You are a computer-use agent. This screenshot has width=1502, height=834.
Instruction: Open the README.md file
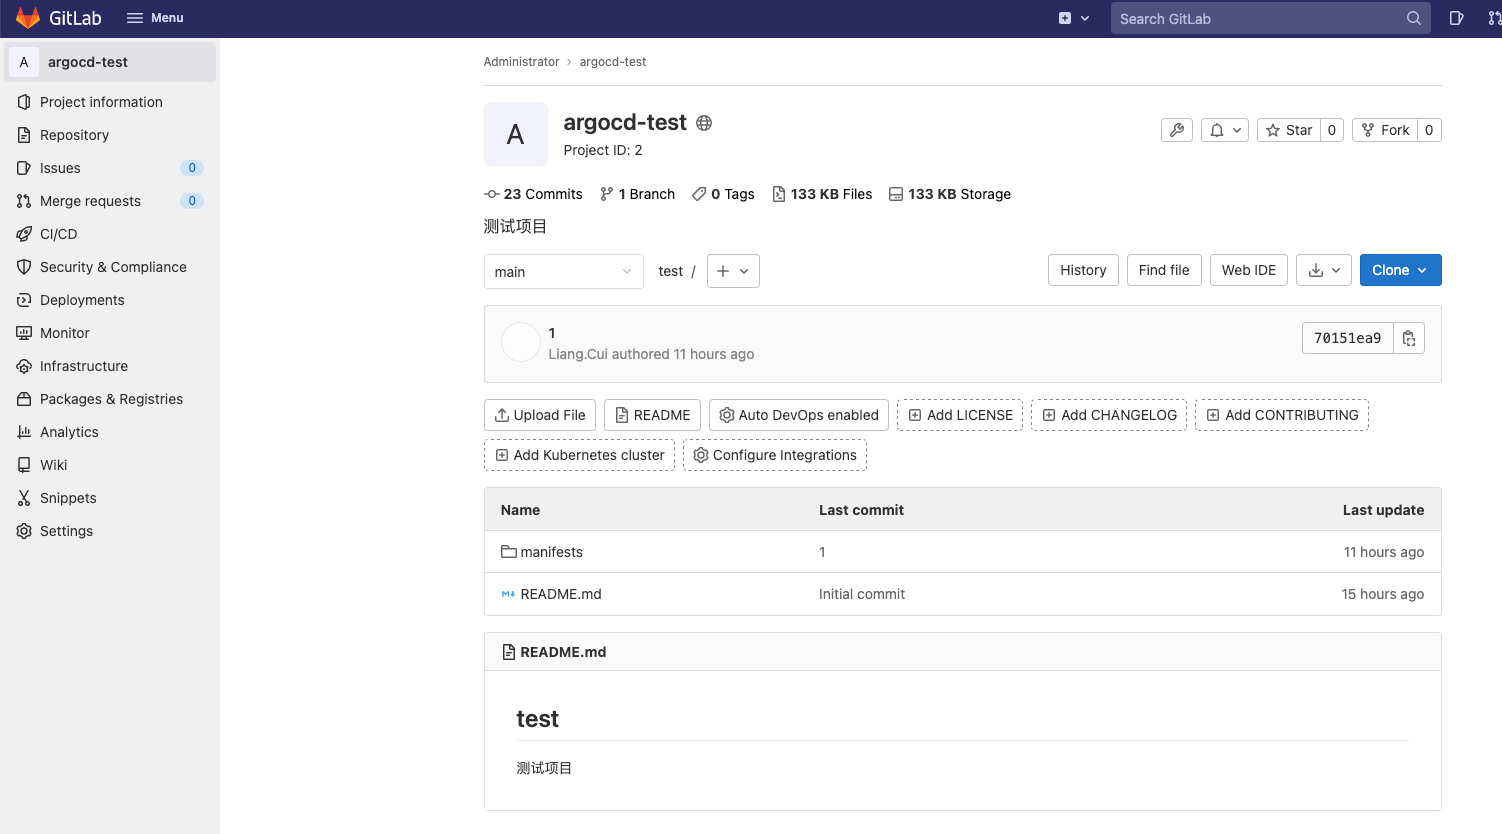tap(560, 594)
